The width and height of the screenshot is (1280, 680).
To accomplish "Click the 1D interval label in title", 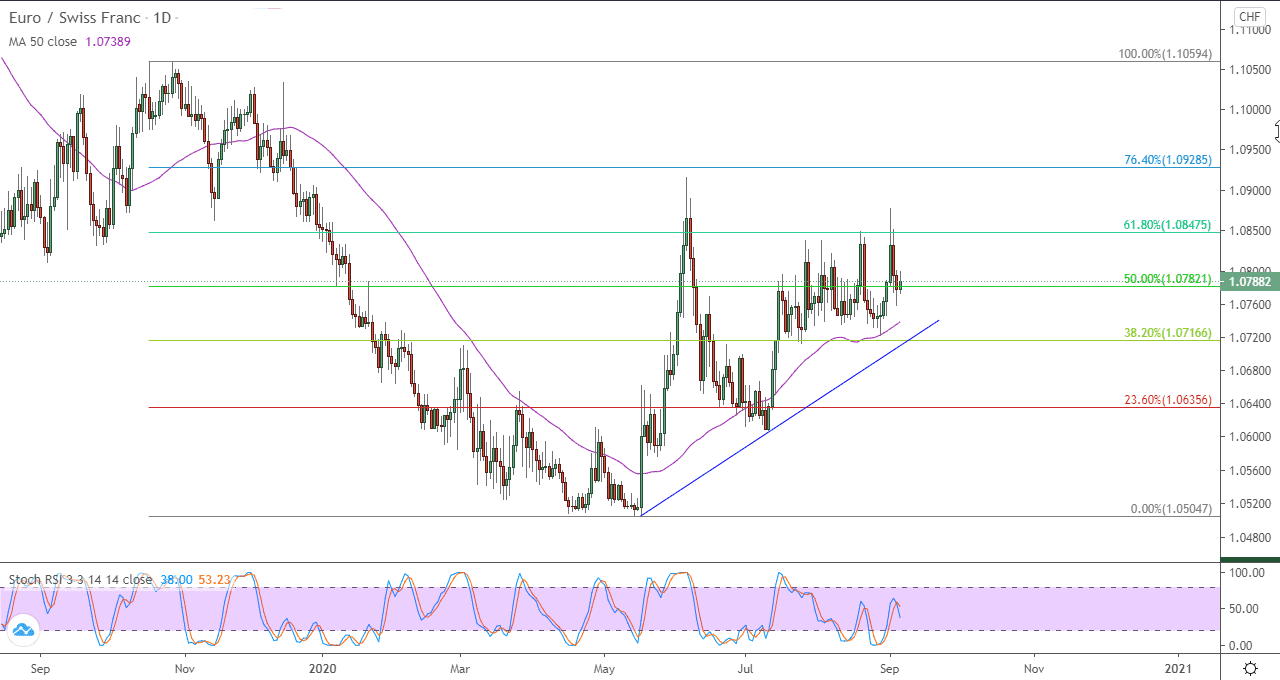I will [163, 20].
